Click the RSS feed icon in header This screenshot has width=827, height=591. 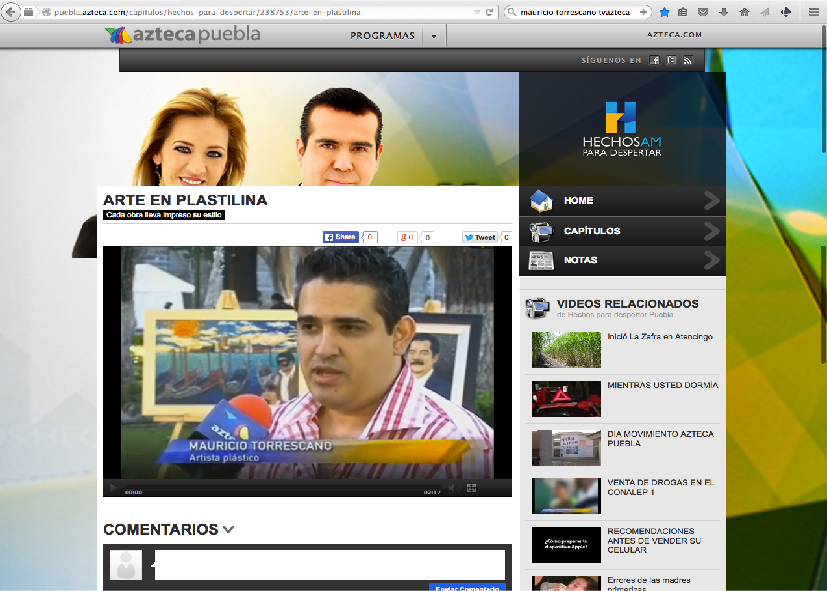(x=688, y=60)
